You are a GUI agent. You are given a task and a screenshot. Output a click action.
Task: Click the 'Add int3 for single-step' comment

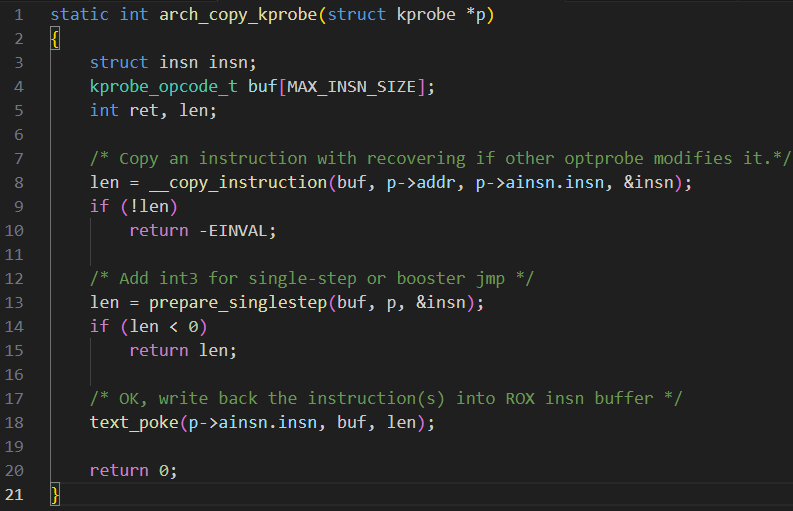click(x=312, y=279)
